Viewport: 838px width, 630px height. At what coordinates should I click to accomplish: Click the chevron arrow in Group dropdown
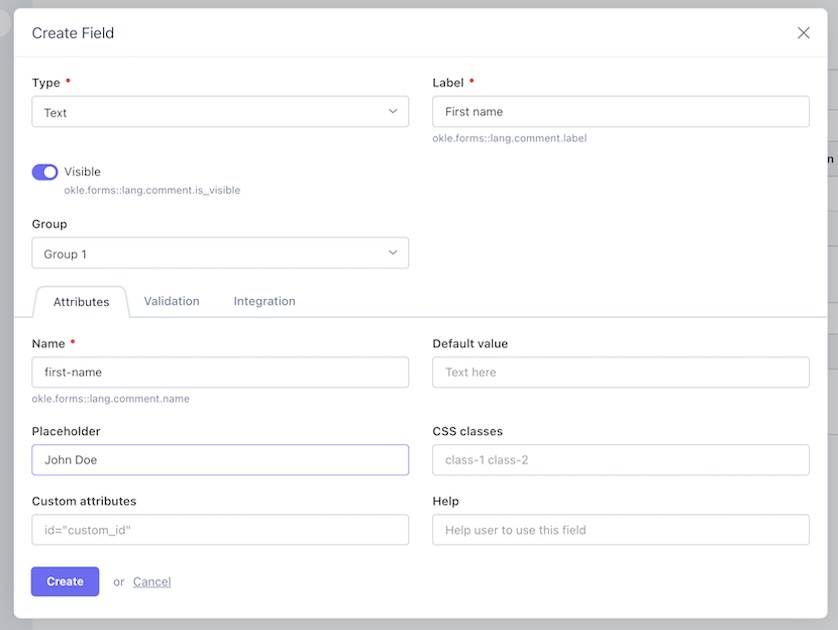[x=393, y=253]
